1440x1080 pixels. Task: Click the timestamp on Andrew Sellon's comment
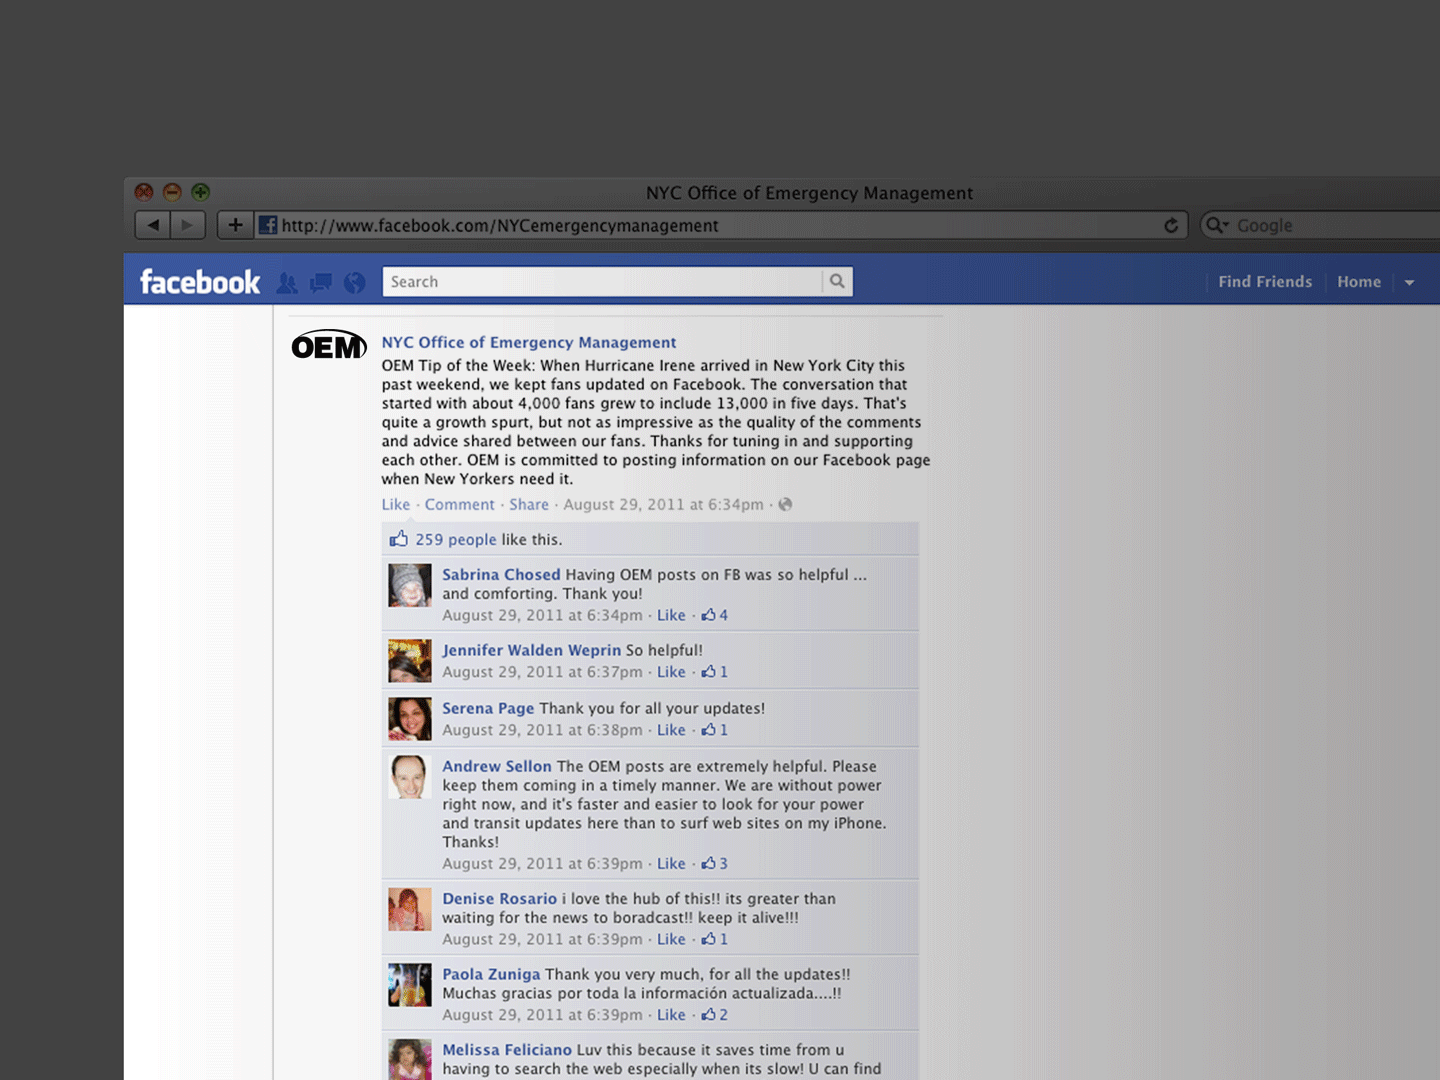pos(542,864)
